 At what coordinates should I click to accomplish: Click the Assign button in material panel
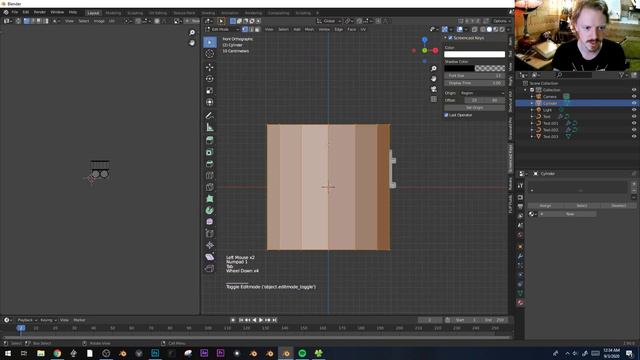click(x=545, y=206)
